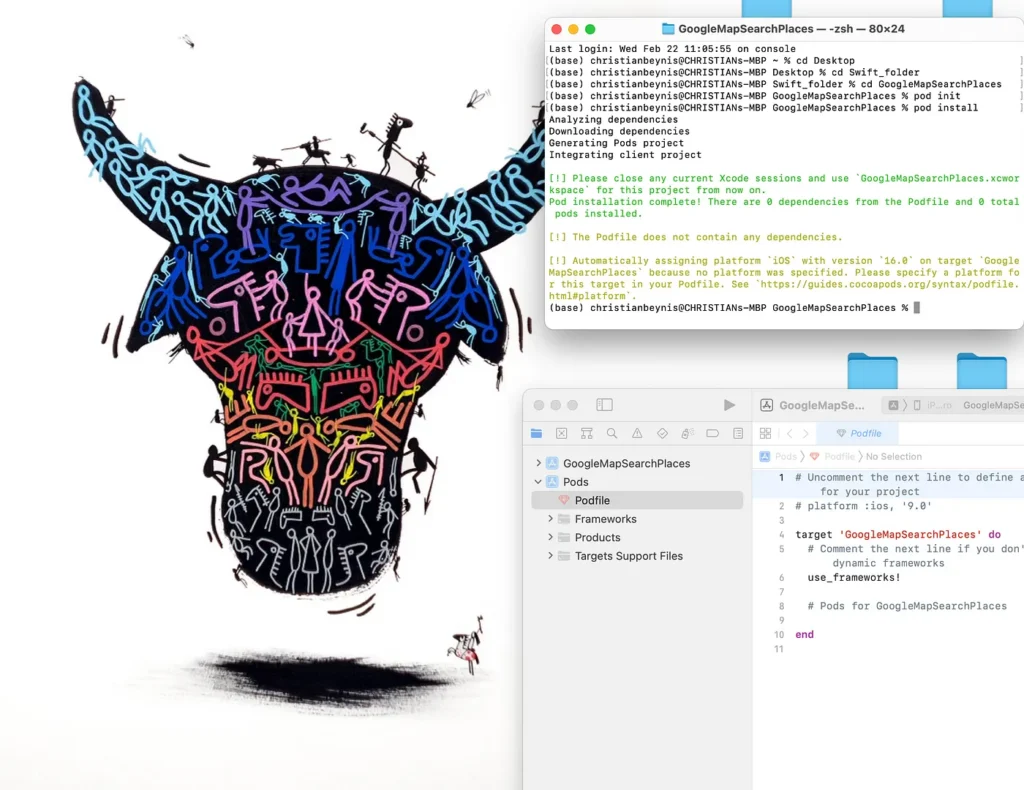Go back with editor back arrow
This screenshot has height=790, width=1024.
pyautogui.click(x=790, y=433)
